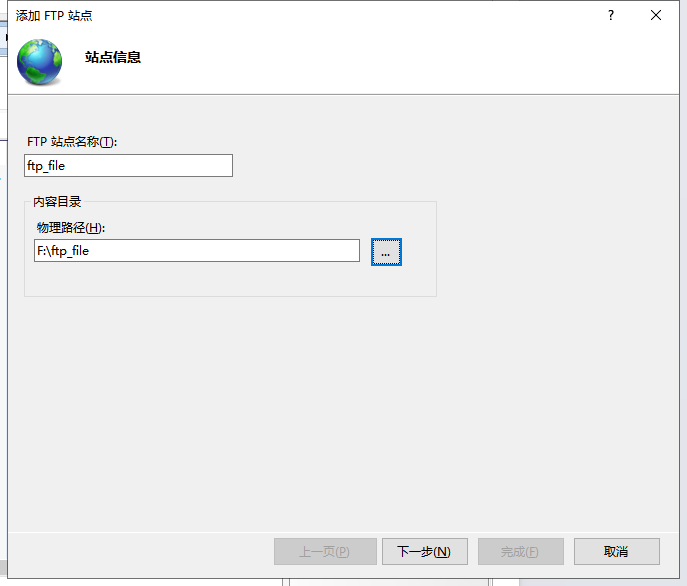The height and width of the screenshot is (586, 687).
Task: Click the 添加 FTP 站点 title text
Action: coord(54,16)
